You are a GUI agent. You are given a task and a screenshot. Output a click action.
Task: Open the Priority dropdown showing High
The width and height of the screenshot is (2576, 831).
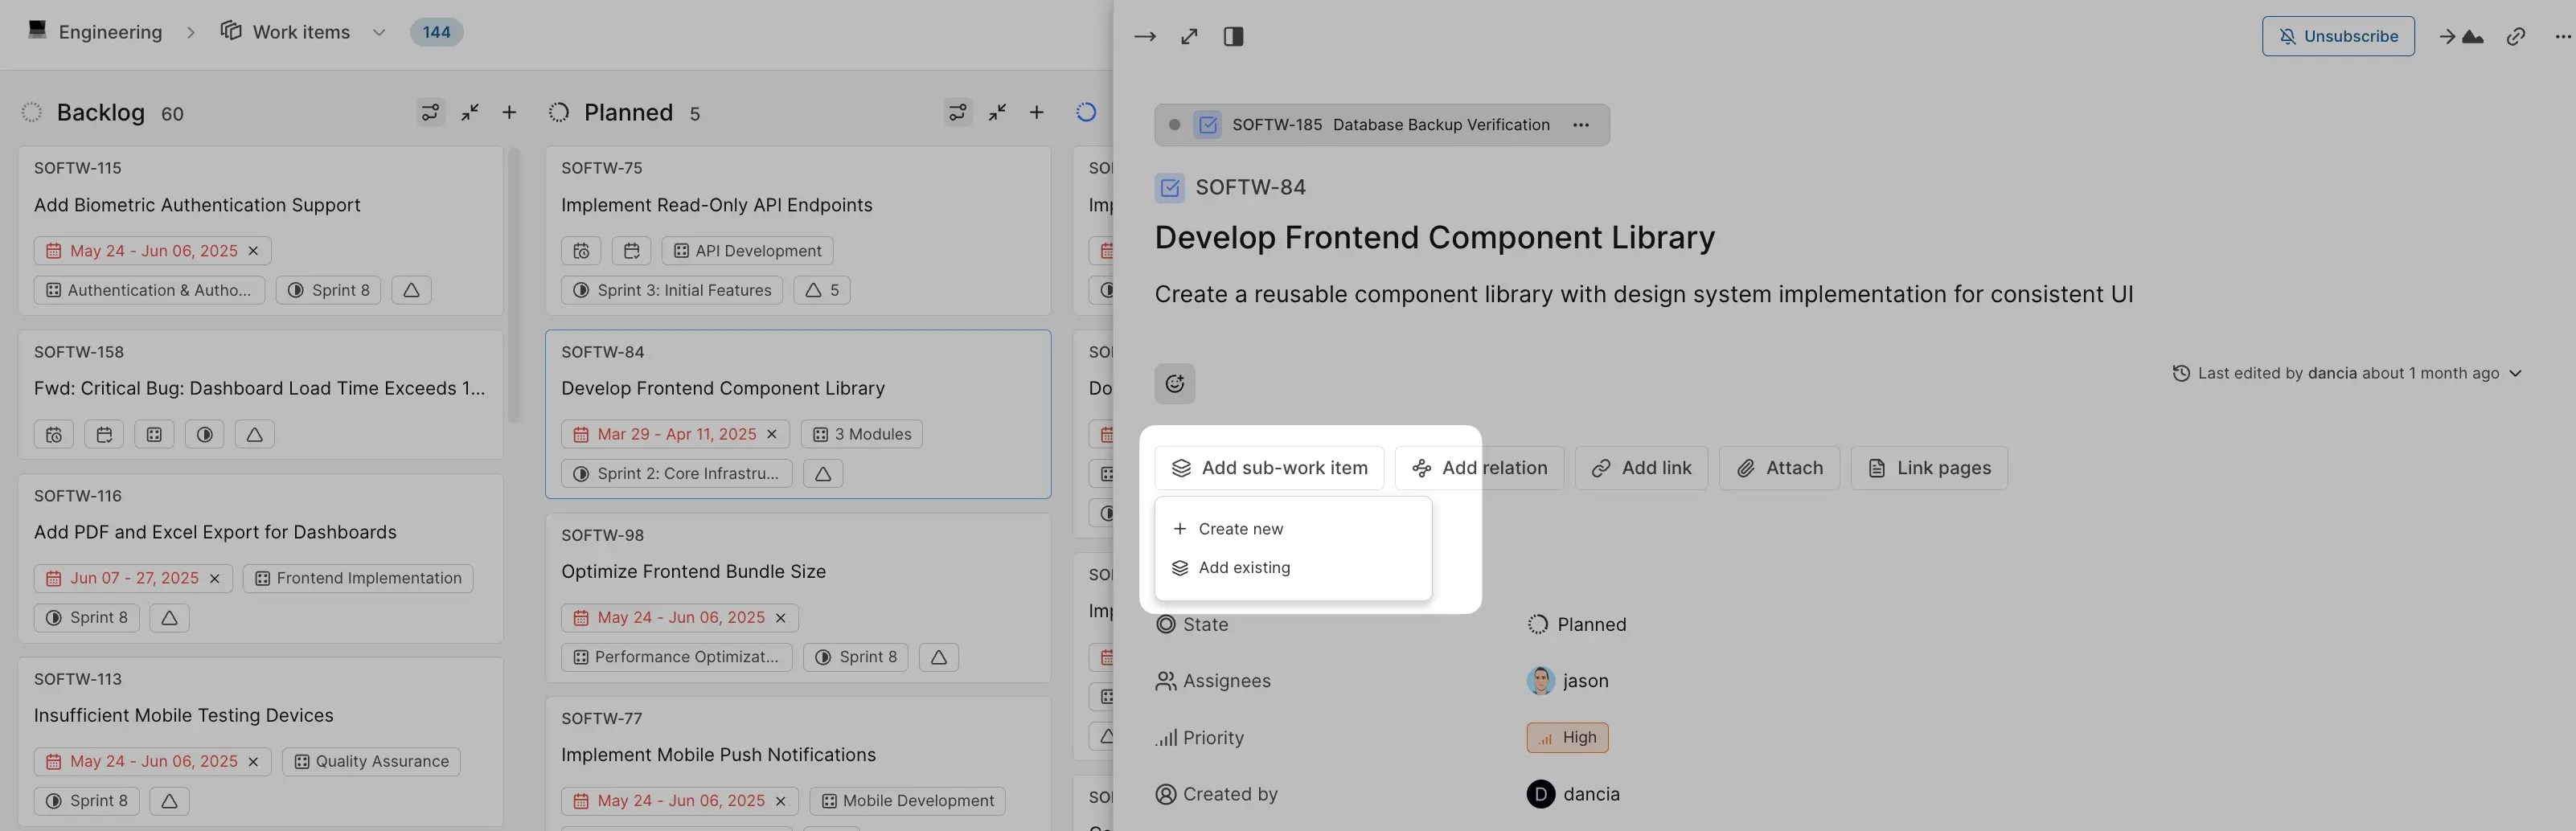[x=1567, y=738]
